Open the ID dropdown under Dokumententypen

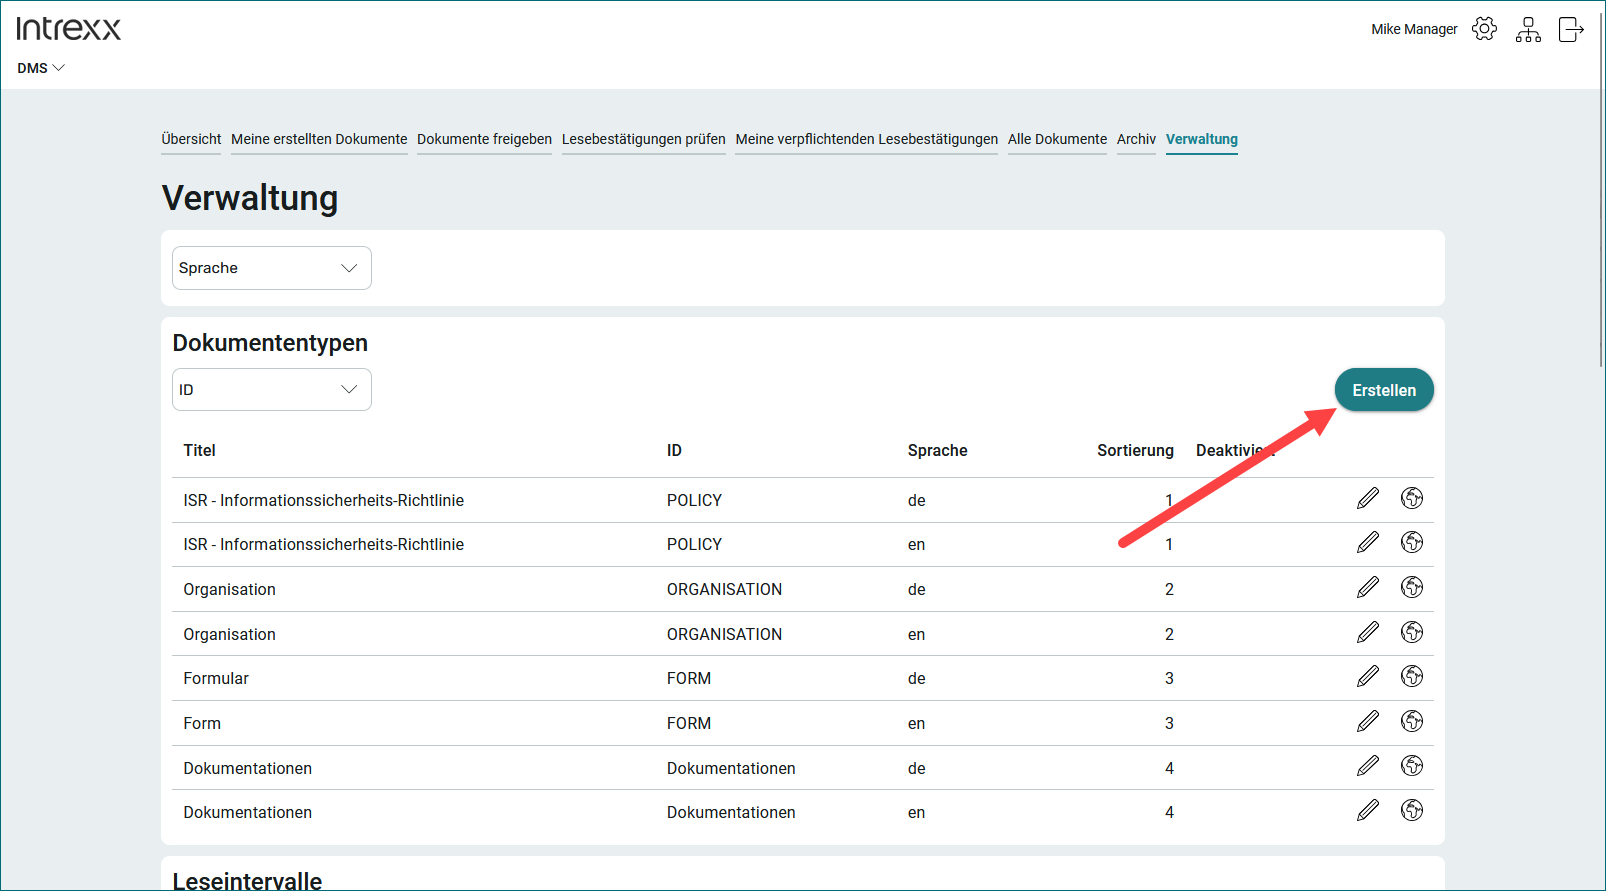tap(272, 390)
